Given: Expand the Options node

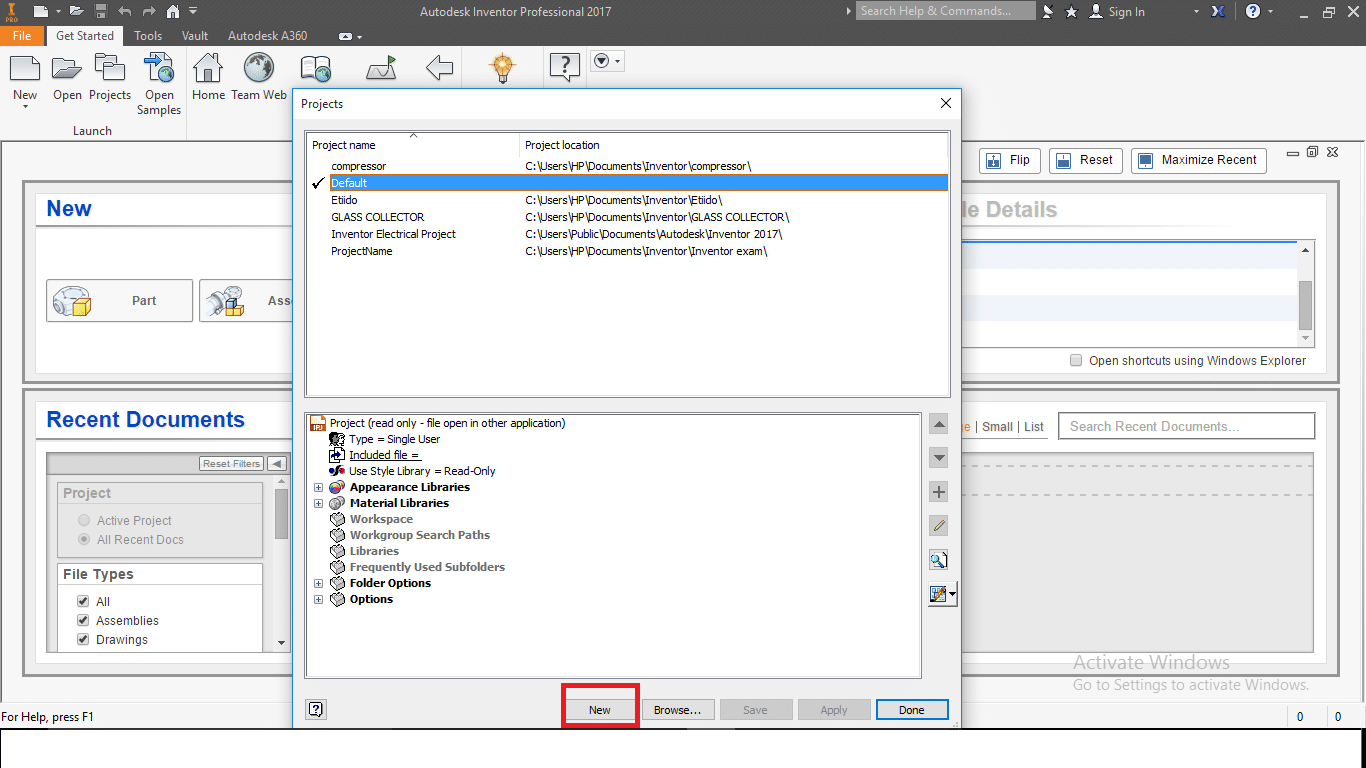Looking at the screenshot, I should [319, 599].
